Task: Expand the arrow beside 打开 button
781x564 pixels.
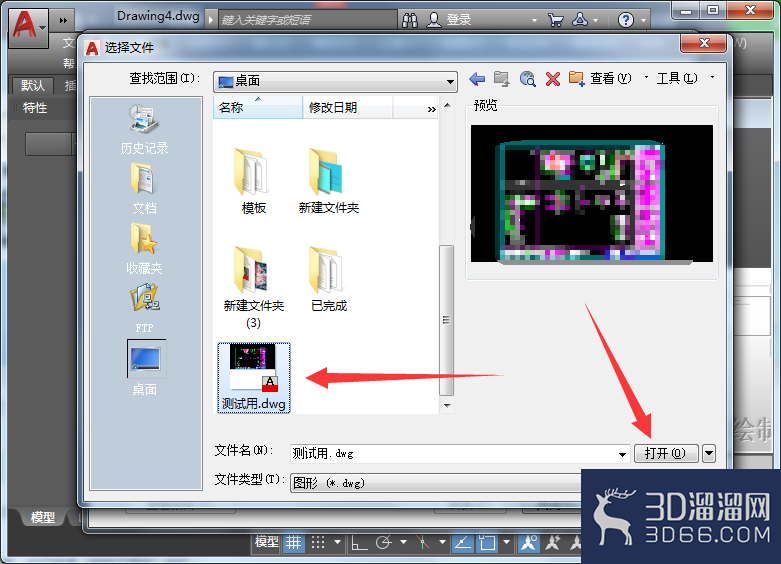Action: pyautogui.click(x=709, y=453)
